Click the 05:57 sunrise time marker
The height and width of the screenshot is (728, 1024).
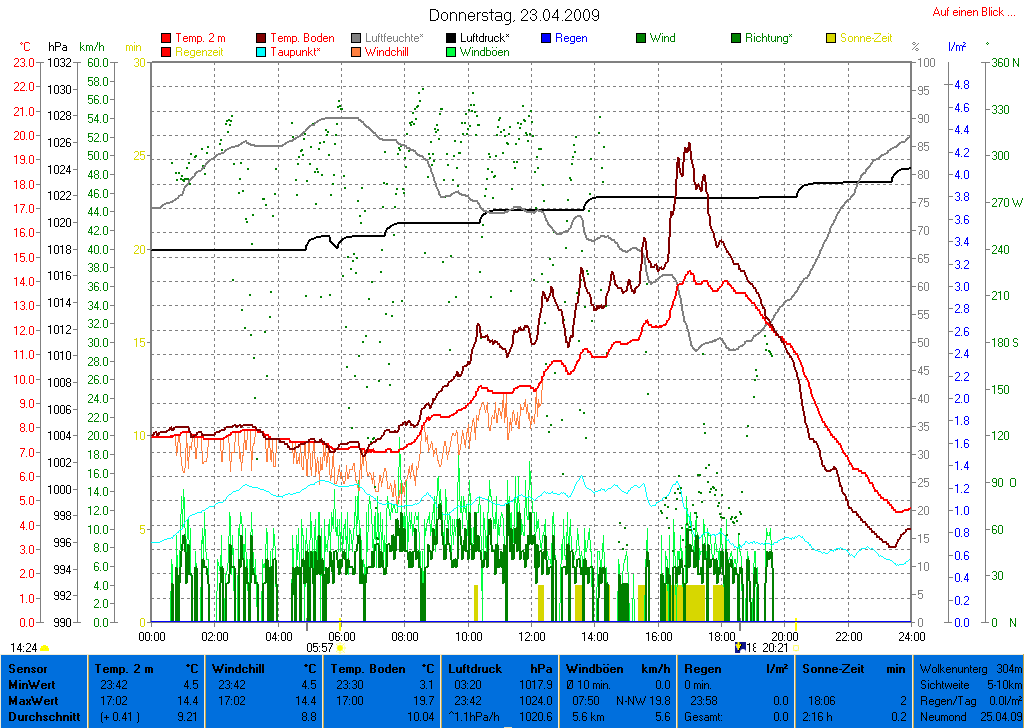coord(319,648)
